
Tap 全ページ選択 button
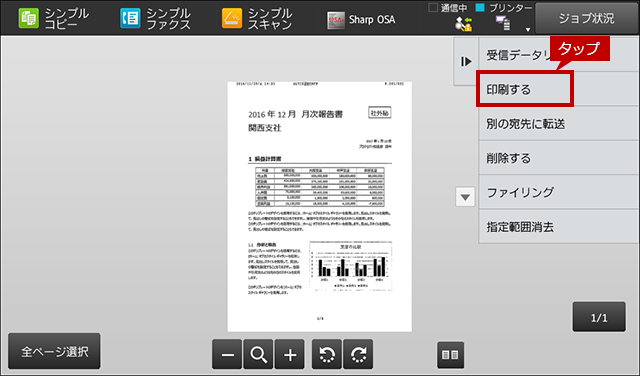tap(54, 351)
